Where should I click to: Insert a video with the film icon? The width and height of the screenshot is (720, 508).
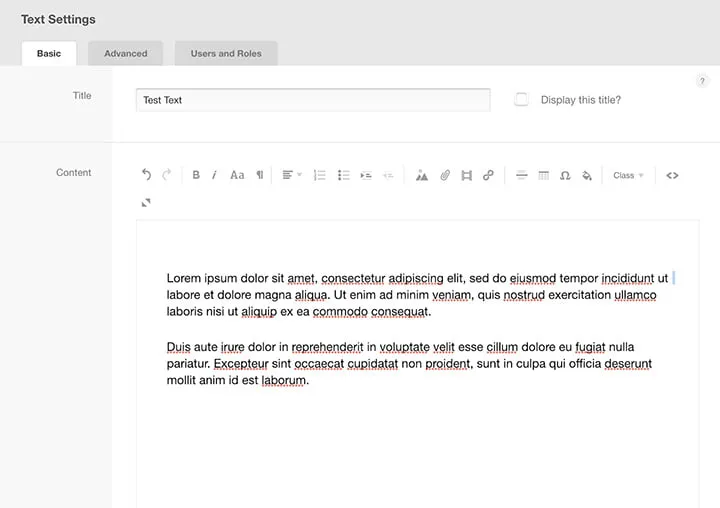[x=467, y=175]
